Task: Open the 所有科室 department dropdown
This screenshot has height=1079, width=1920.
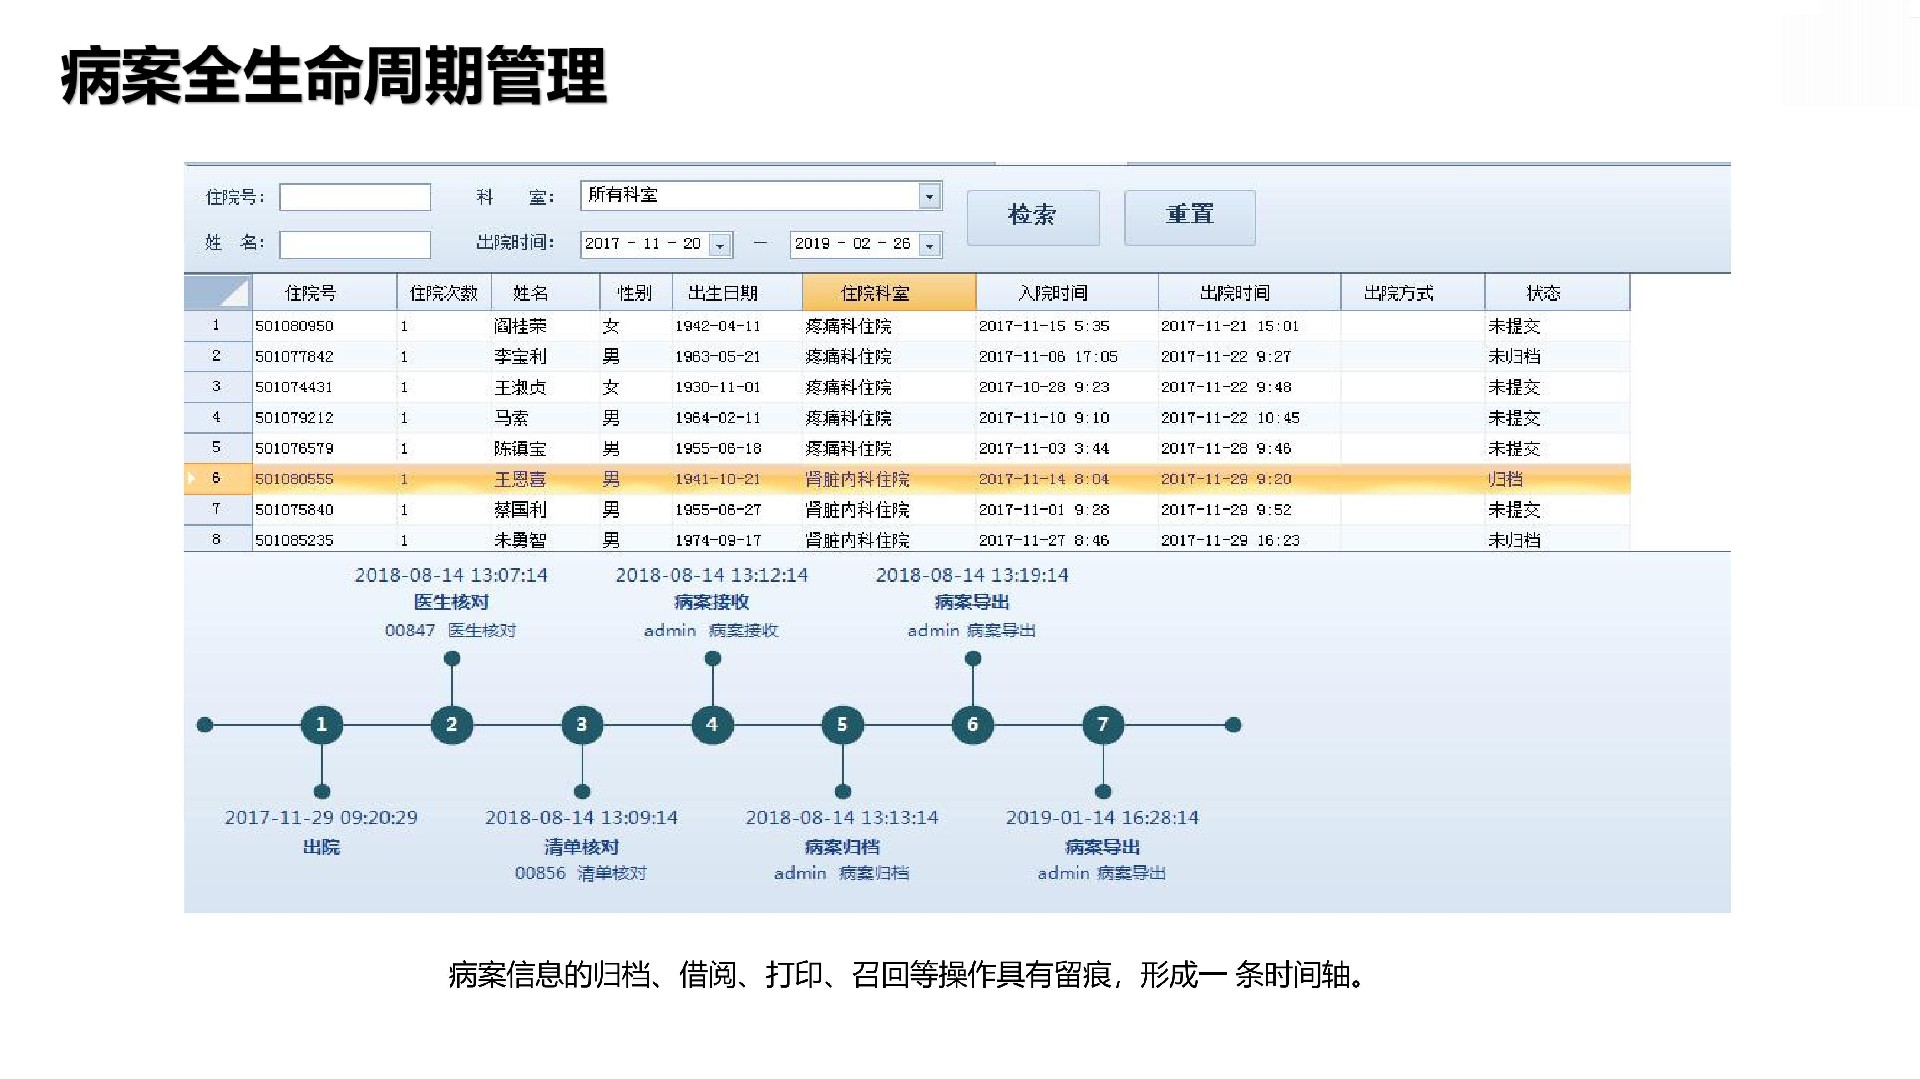Action: coord(929,196)
